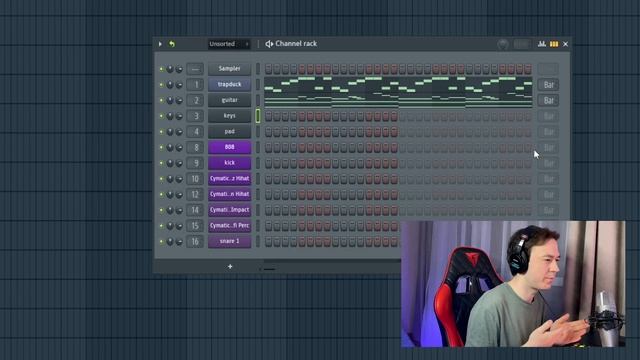Click the Cymatic..z Hihat volume knob
640x360 pixels.
tap(179, 179)
